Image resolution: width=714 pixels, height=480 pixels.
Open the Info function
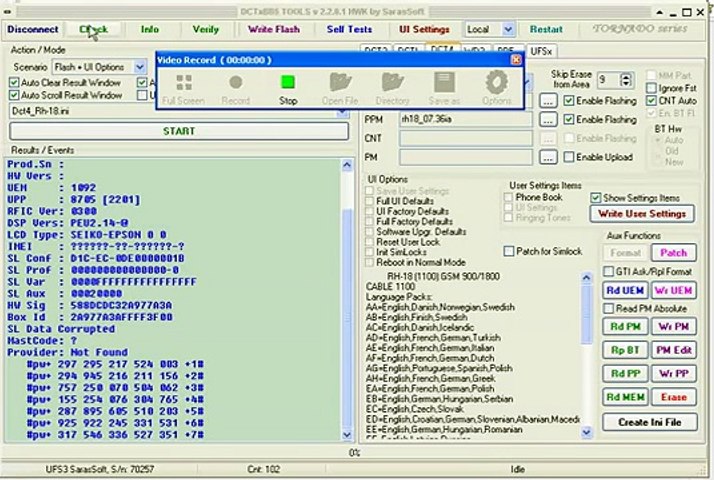point(150,30)
